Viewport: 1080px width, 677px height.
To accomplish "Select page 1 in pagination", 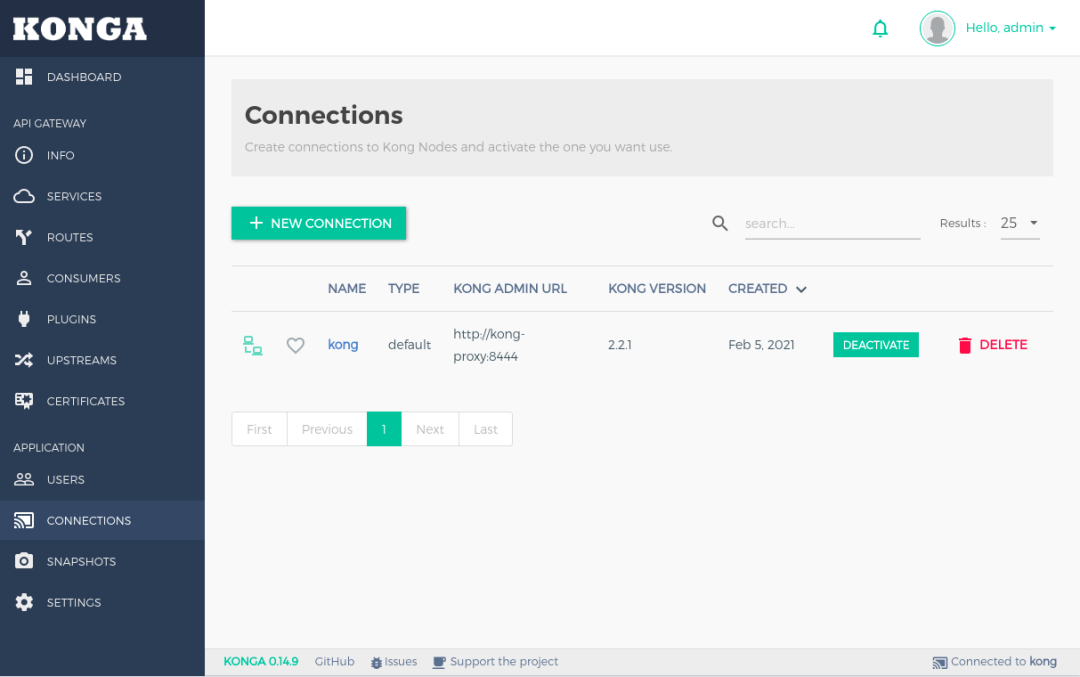I will 384,429.
